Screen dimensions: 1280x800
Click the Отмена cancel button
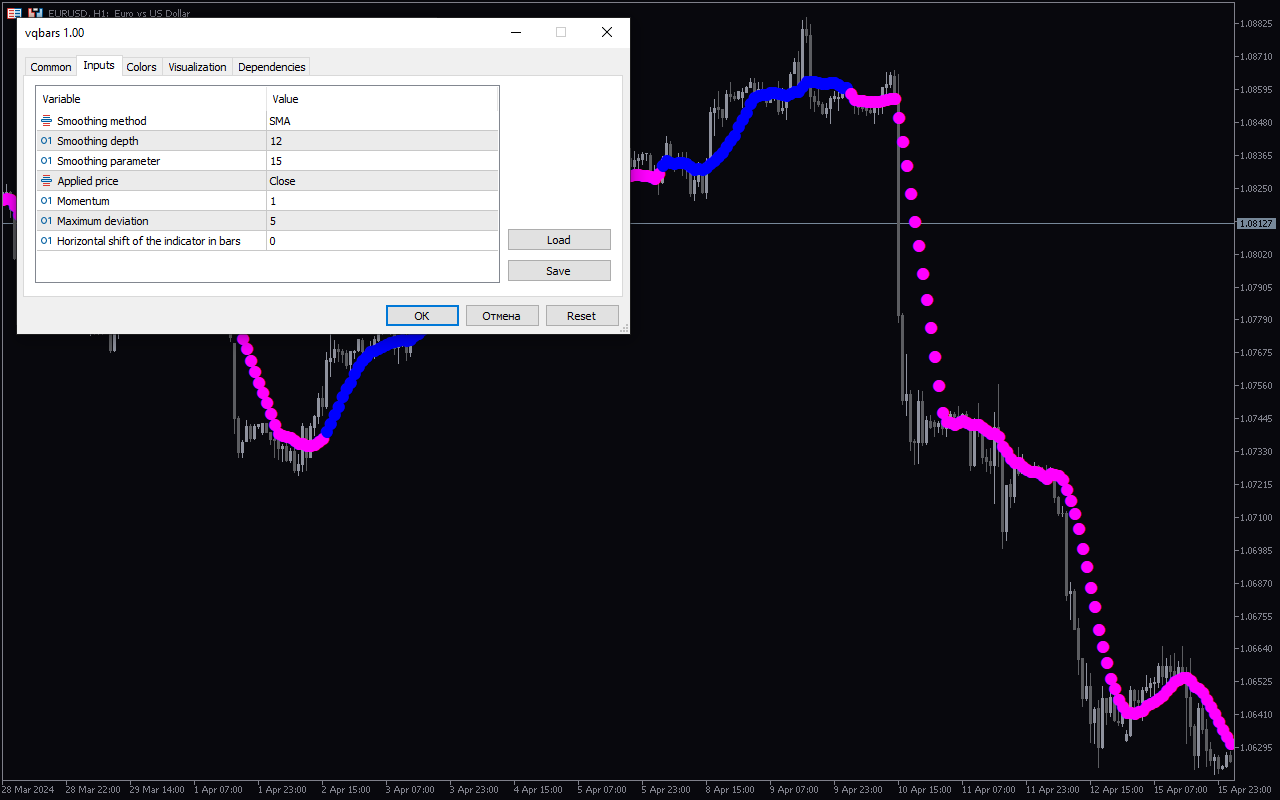pos(502,316)
